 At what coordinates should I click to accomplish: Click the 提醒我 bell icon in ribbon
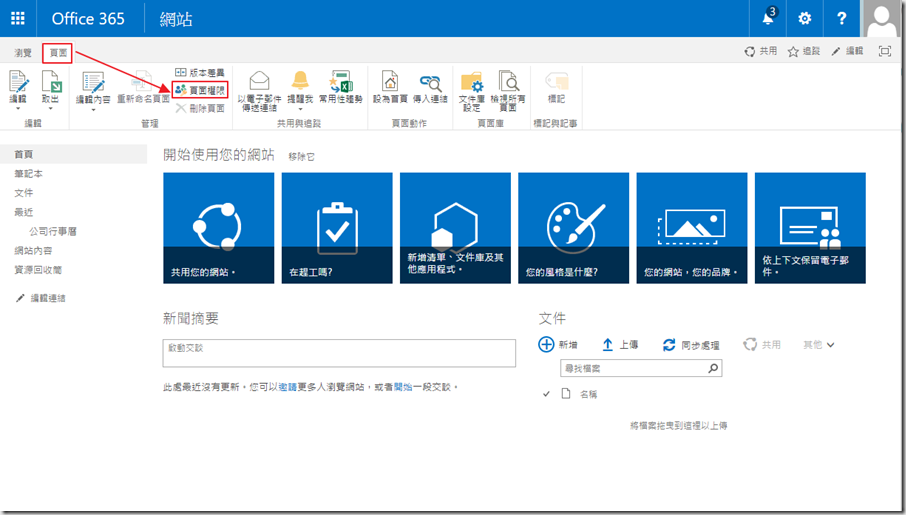coord(300,81)
